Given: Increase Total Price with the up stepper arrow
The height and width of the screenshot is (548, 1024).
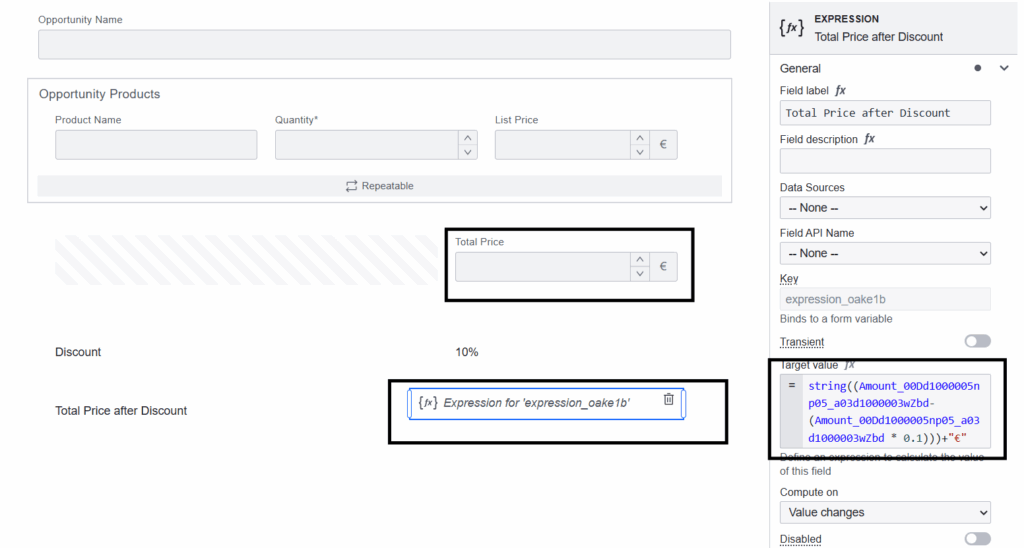Looking at the screenshot, I should click(x=640, y=260).
